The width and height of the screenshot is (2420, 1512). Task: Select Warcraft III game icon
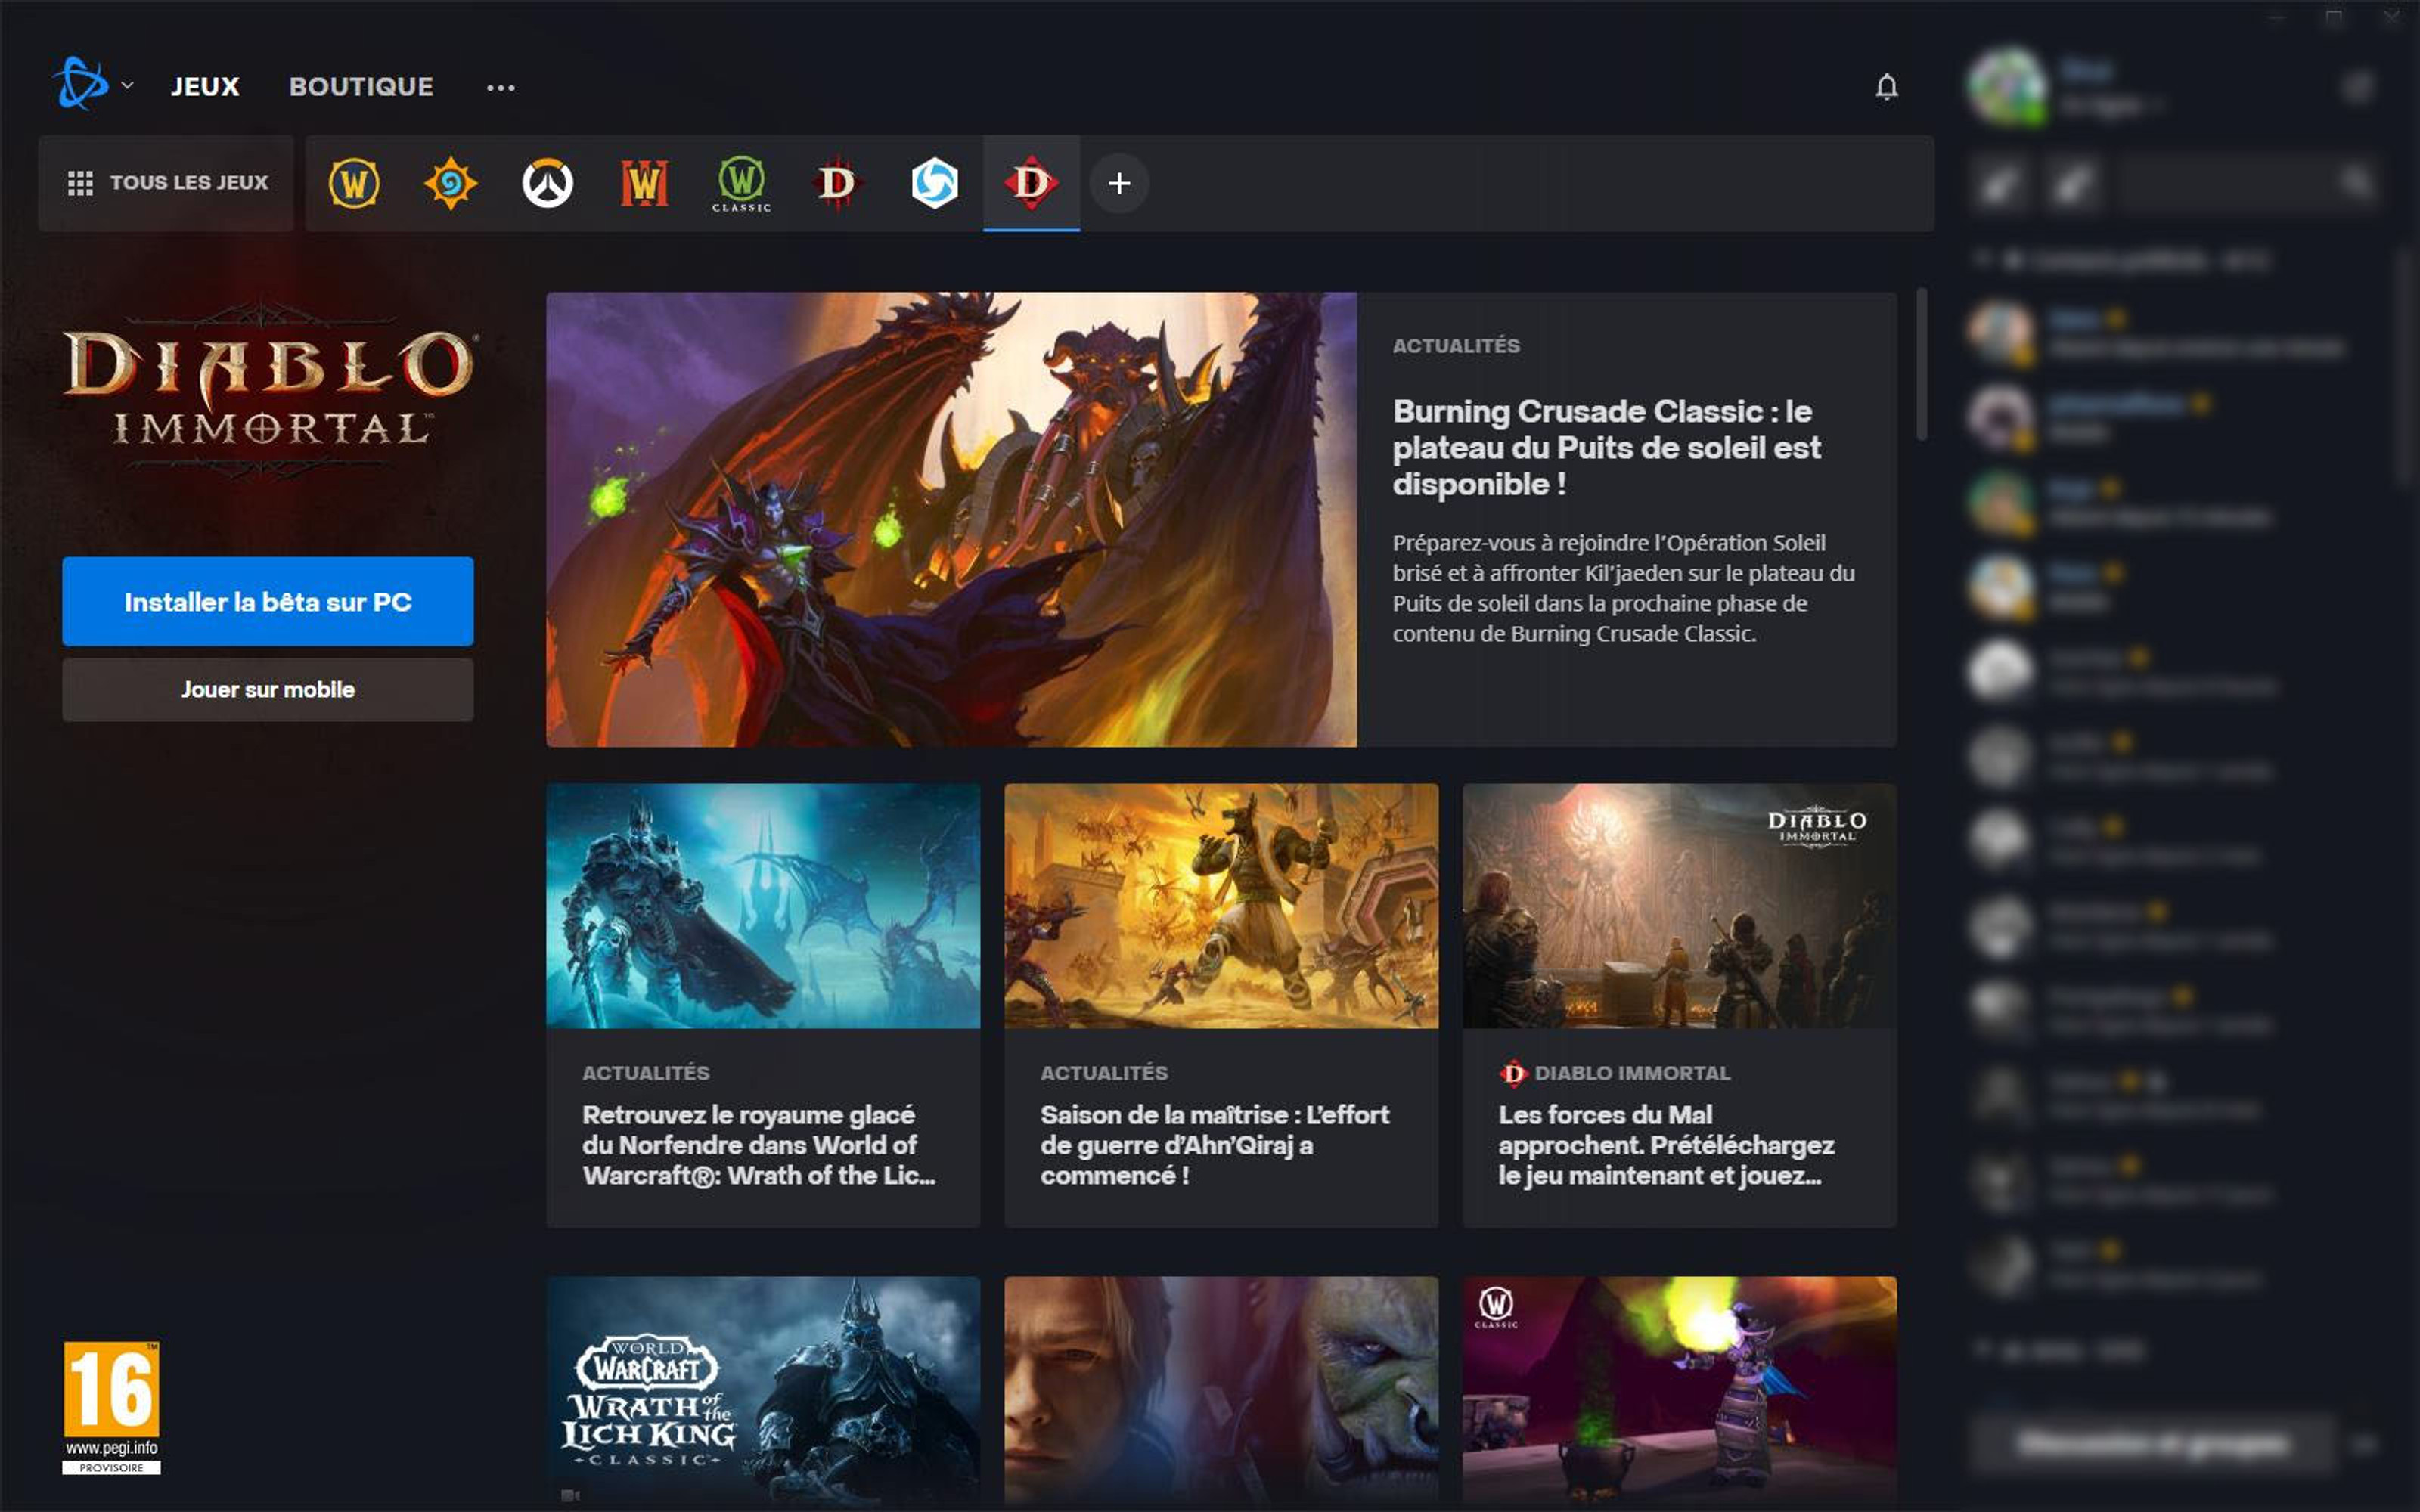pos(644,184)
